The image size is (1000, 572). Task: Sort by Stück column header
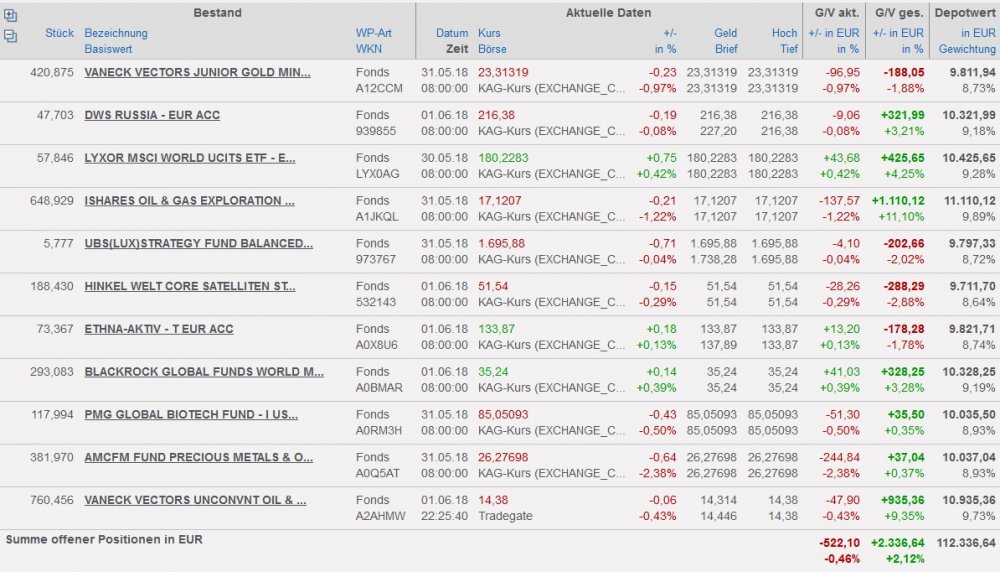coord(59,33)
